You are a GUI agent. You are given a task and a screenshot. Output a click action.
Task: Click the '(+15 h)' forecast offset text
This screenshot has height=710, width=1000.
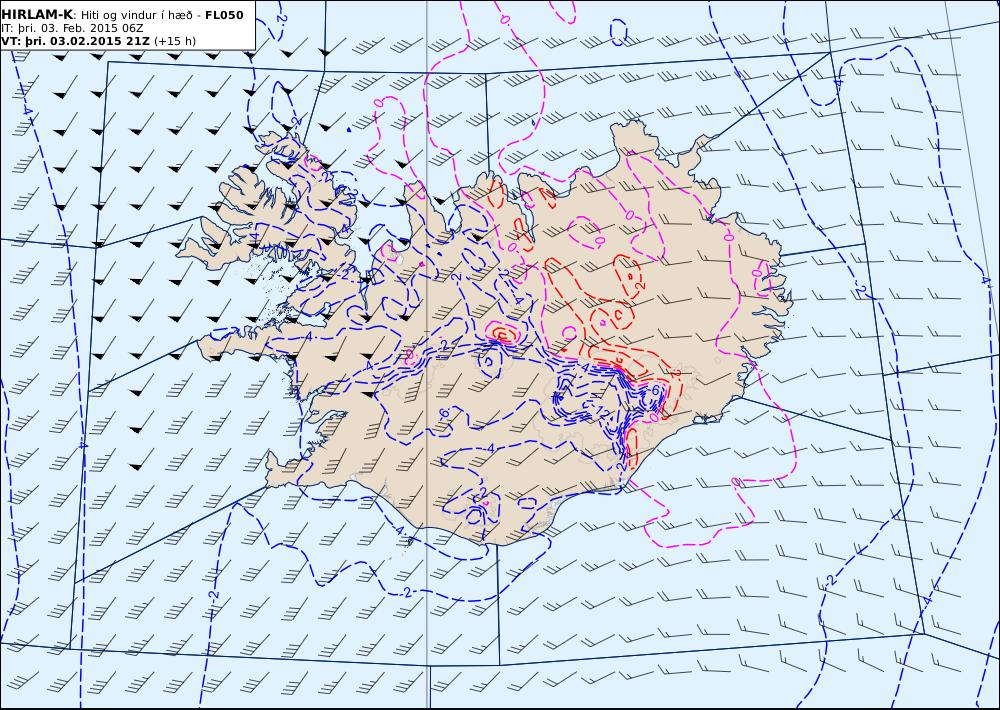click(175, 41)
